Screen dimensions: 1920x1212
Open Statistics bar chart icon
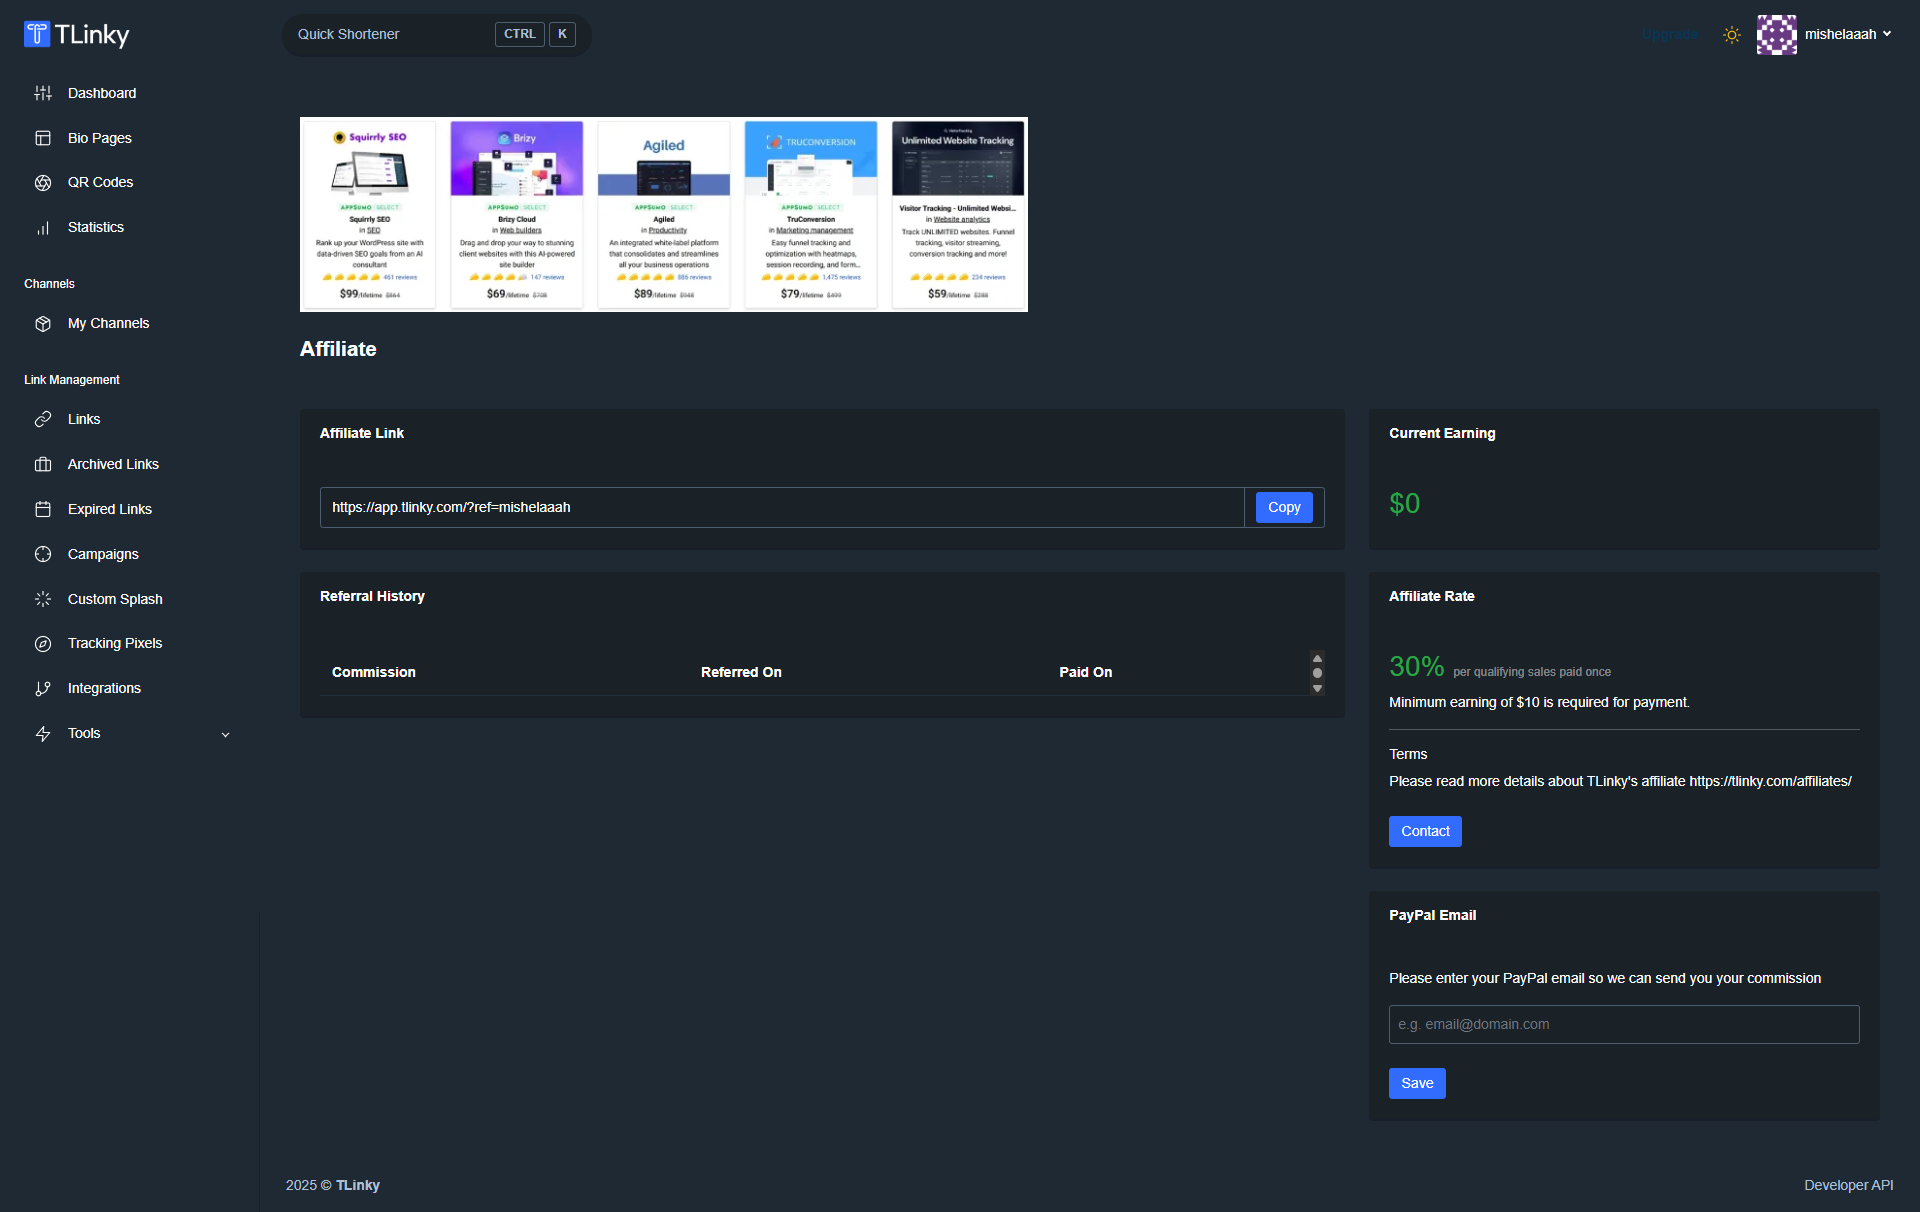click(x=43, y=228)
